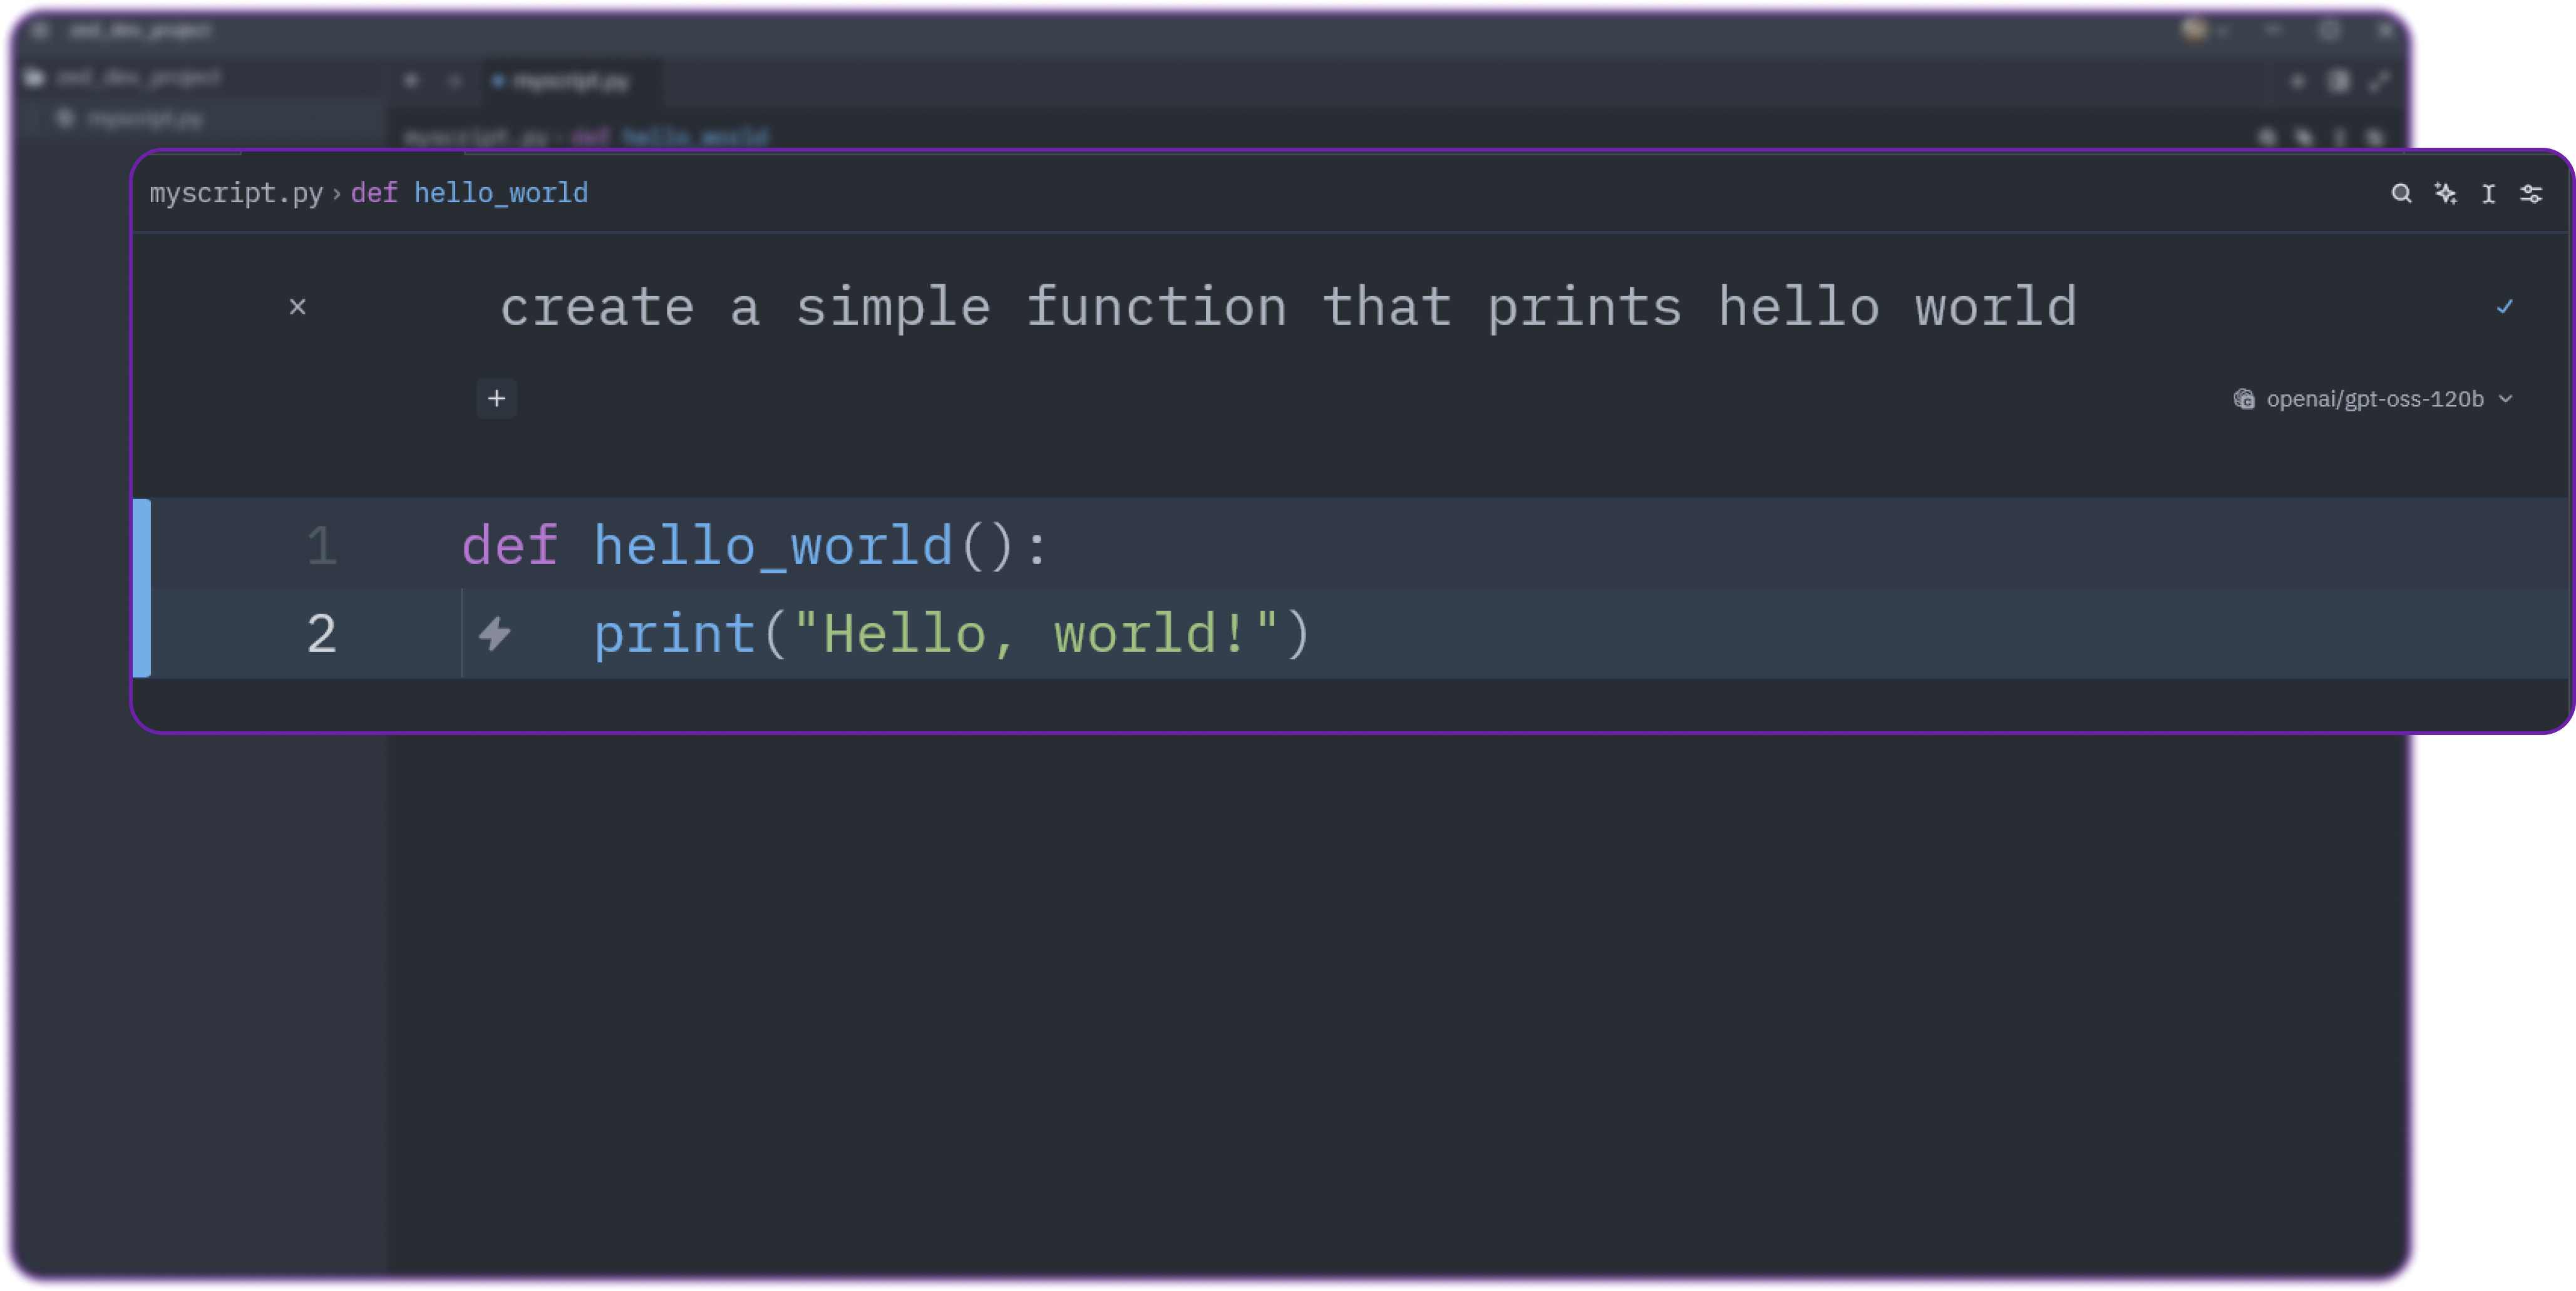This screenshot has width=2576, height=1291.
Task: Click the AI sparkles icon in the panel header
Action: (2446, 194)
